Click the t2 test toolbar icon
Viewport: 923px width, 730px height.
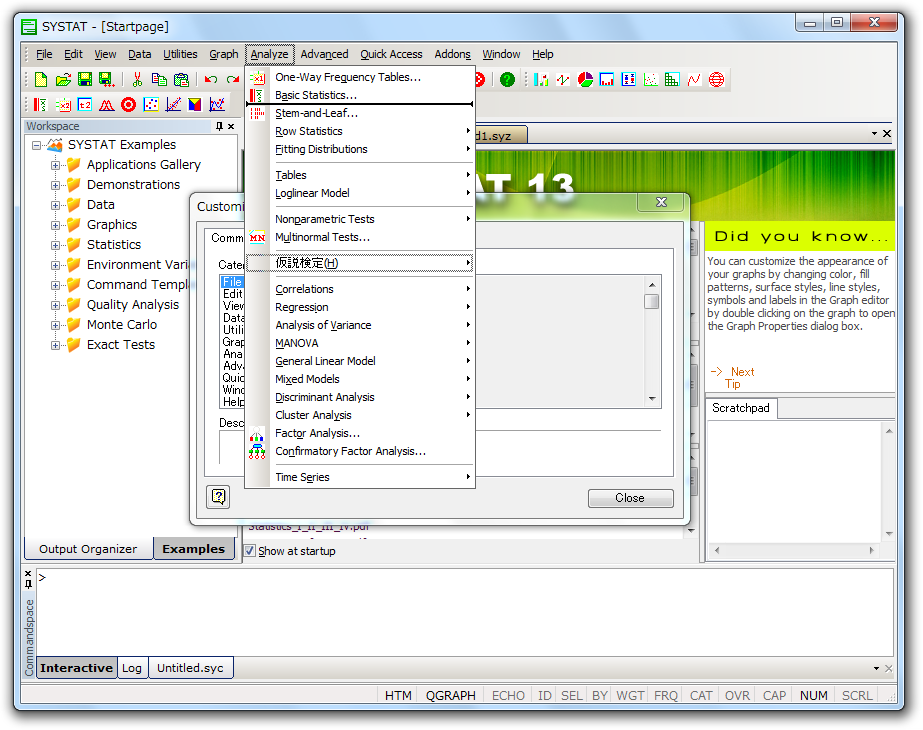(85, 105)
